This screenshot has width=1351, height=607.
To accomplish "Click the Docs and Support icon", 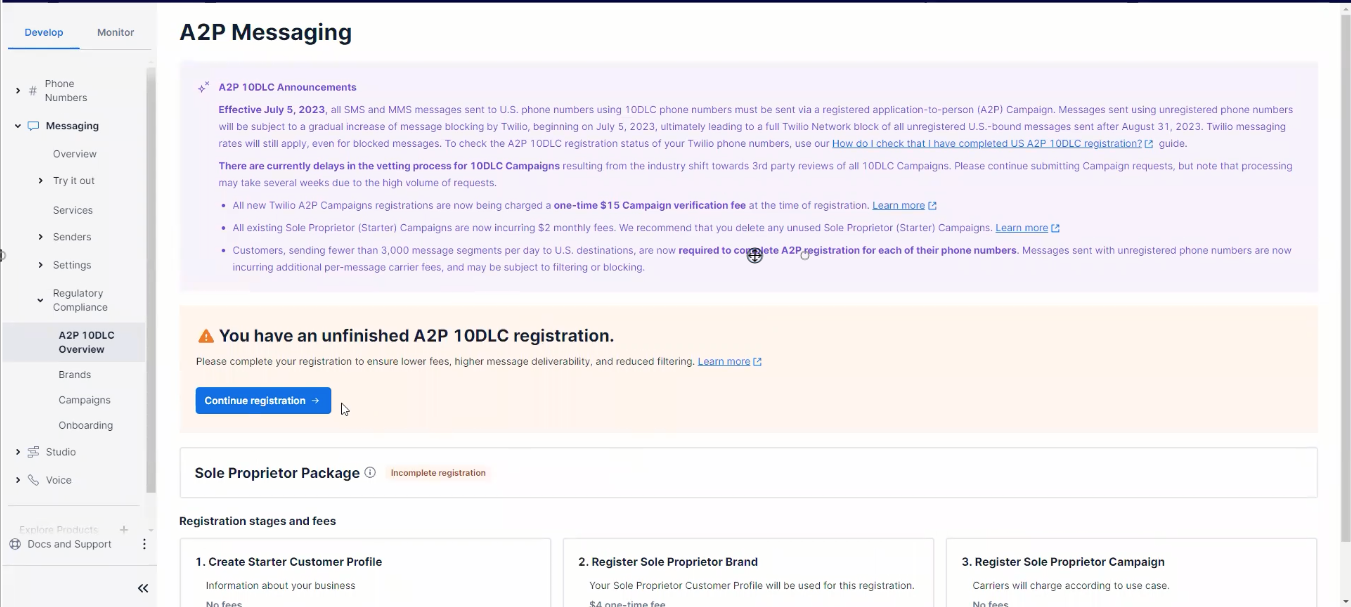I will (15, 543).
